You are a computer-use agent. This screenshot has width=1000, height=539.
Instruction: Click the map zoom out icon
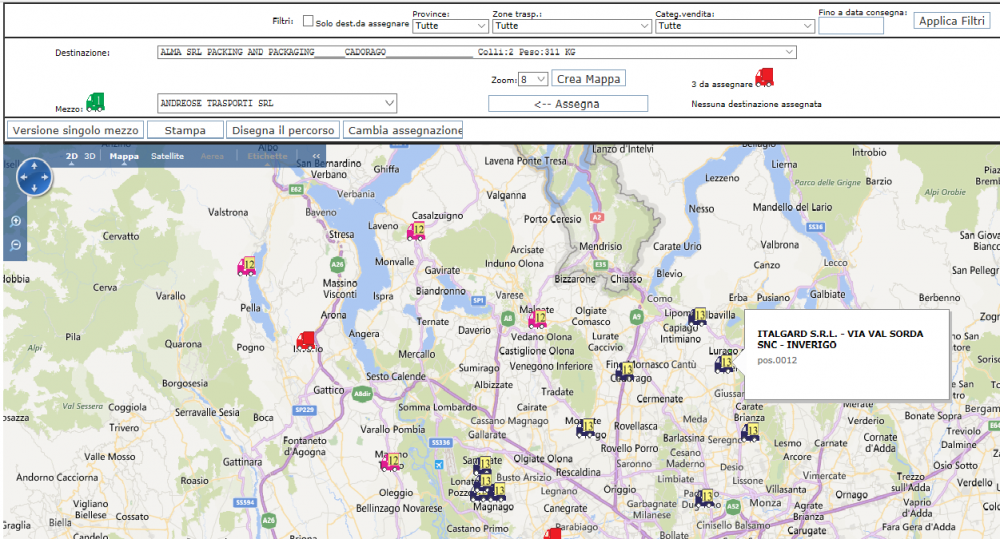tap(15, 246)
